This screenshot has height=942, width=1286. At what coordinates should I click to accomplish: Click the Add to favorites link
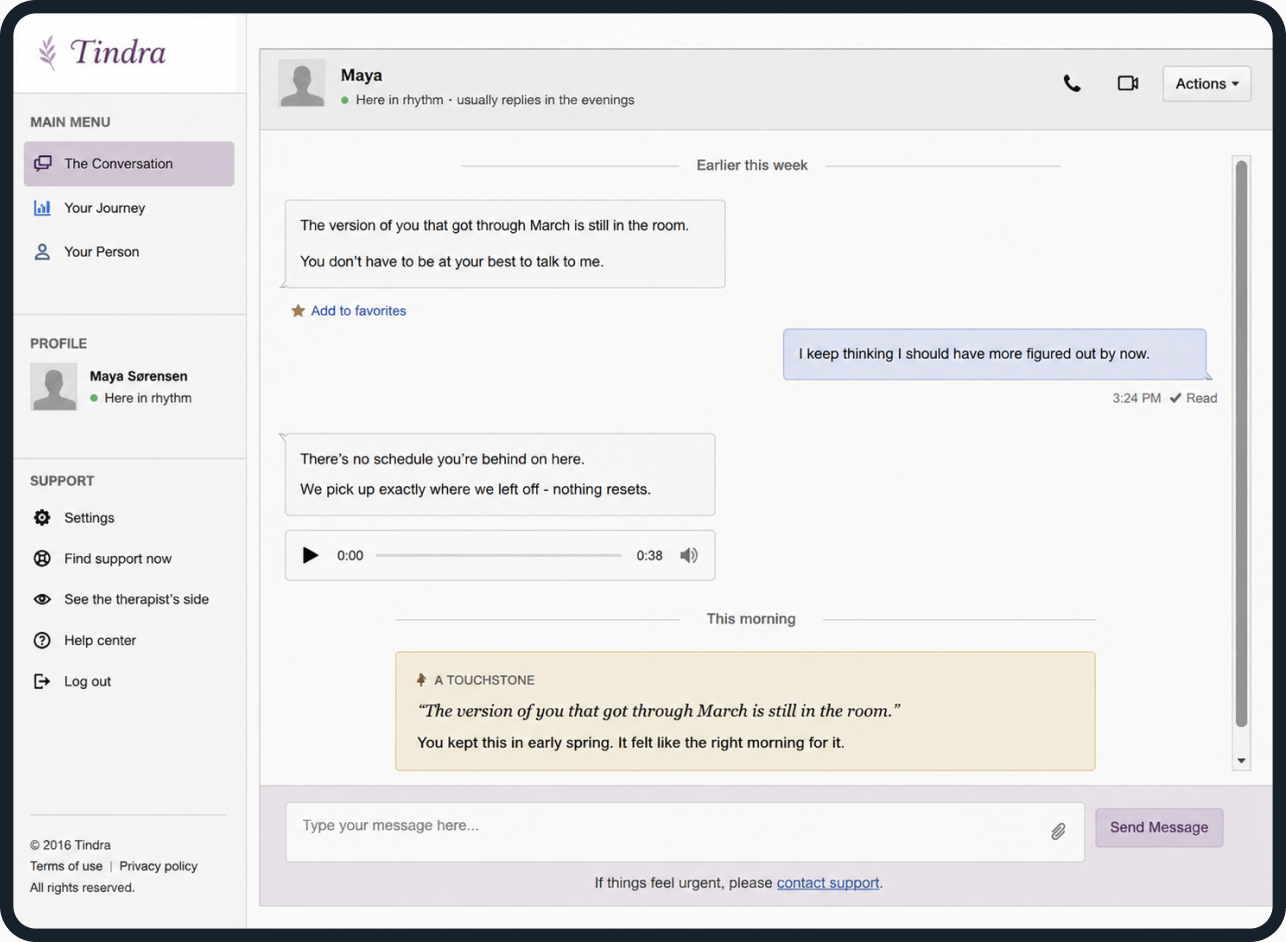tap(358, 311)
